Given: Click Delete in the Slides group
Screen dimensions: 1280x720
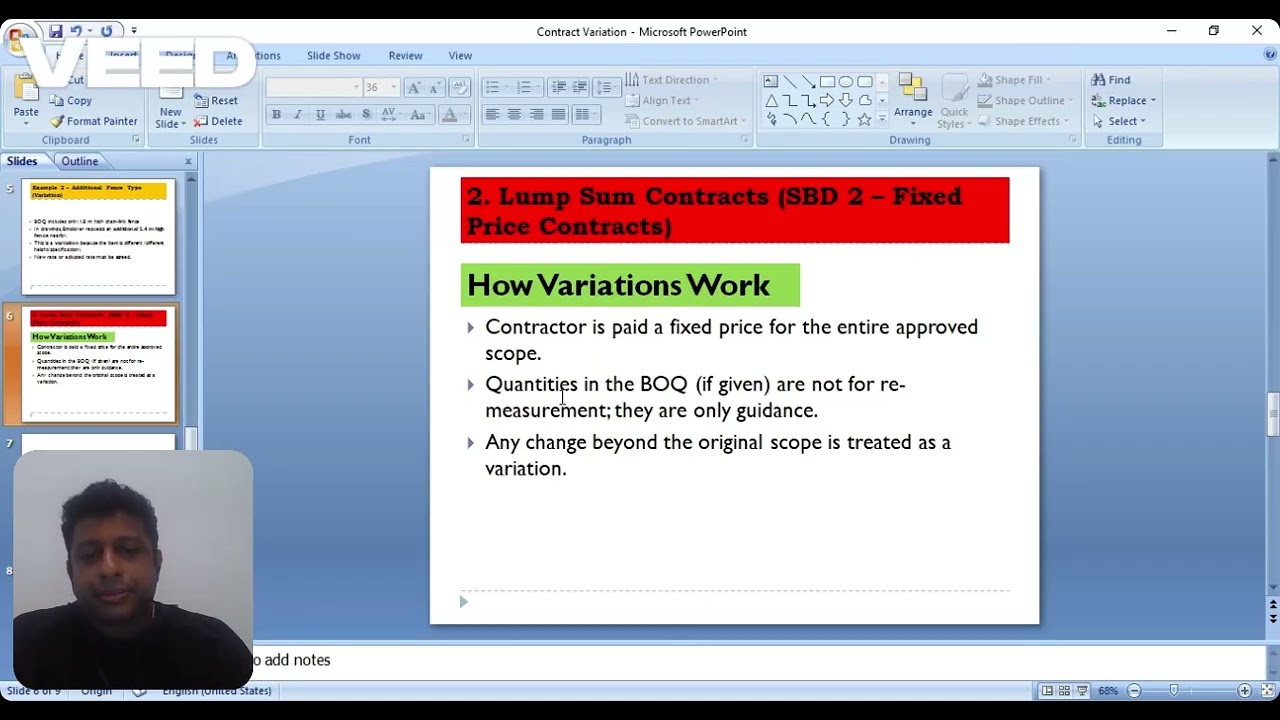Looking at the screenshot, I should 218,121.
